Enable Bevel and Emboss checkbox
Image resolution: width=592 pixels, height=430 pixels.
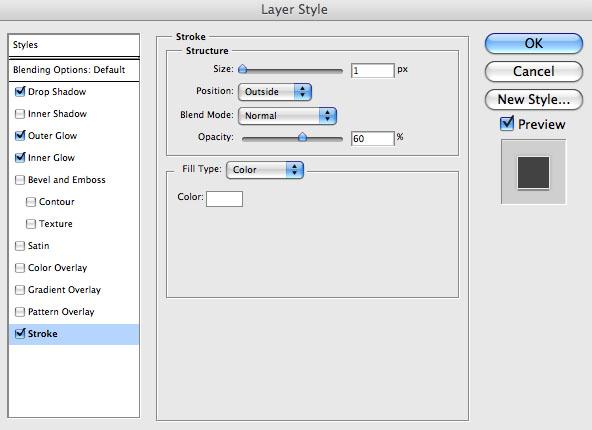[20, 180]
